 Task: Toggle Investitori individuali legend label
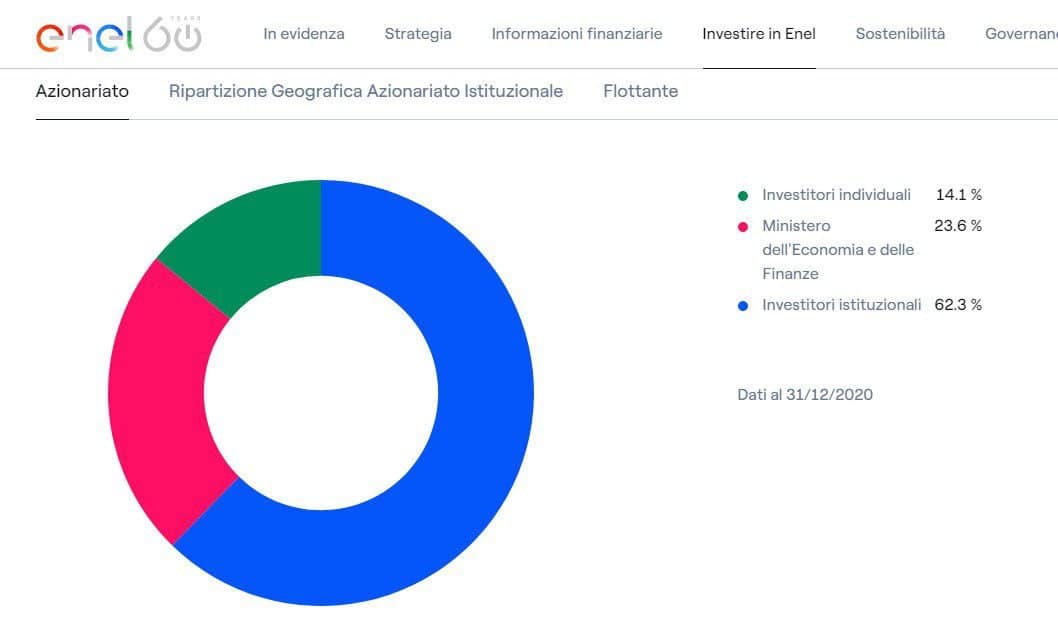[x=836, y=195]
